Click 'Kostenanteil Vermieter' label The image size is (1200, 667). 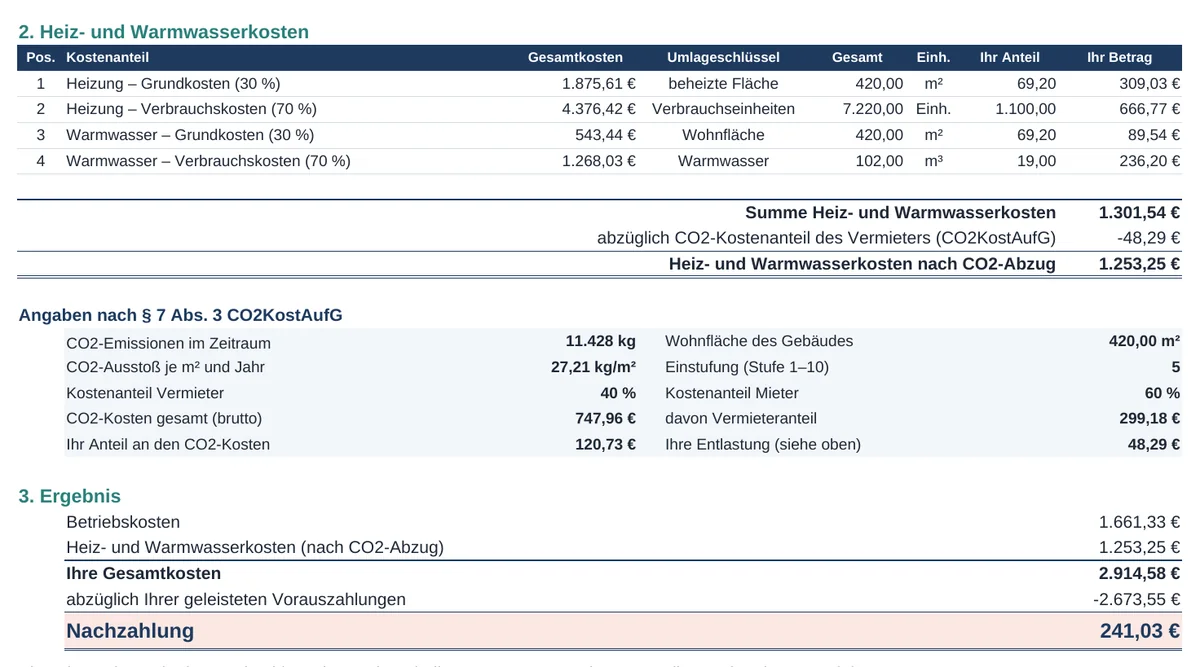click(145, 393)
